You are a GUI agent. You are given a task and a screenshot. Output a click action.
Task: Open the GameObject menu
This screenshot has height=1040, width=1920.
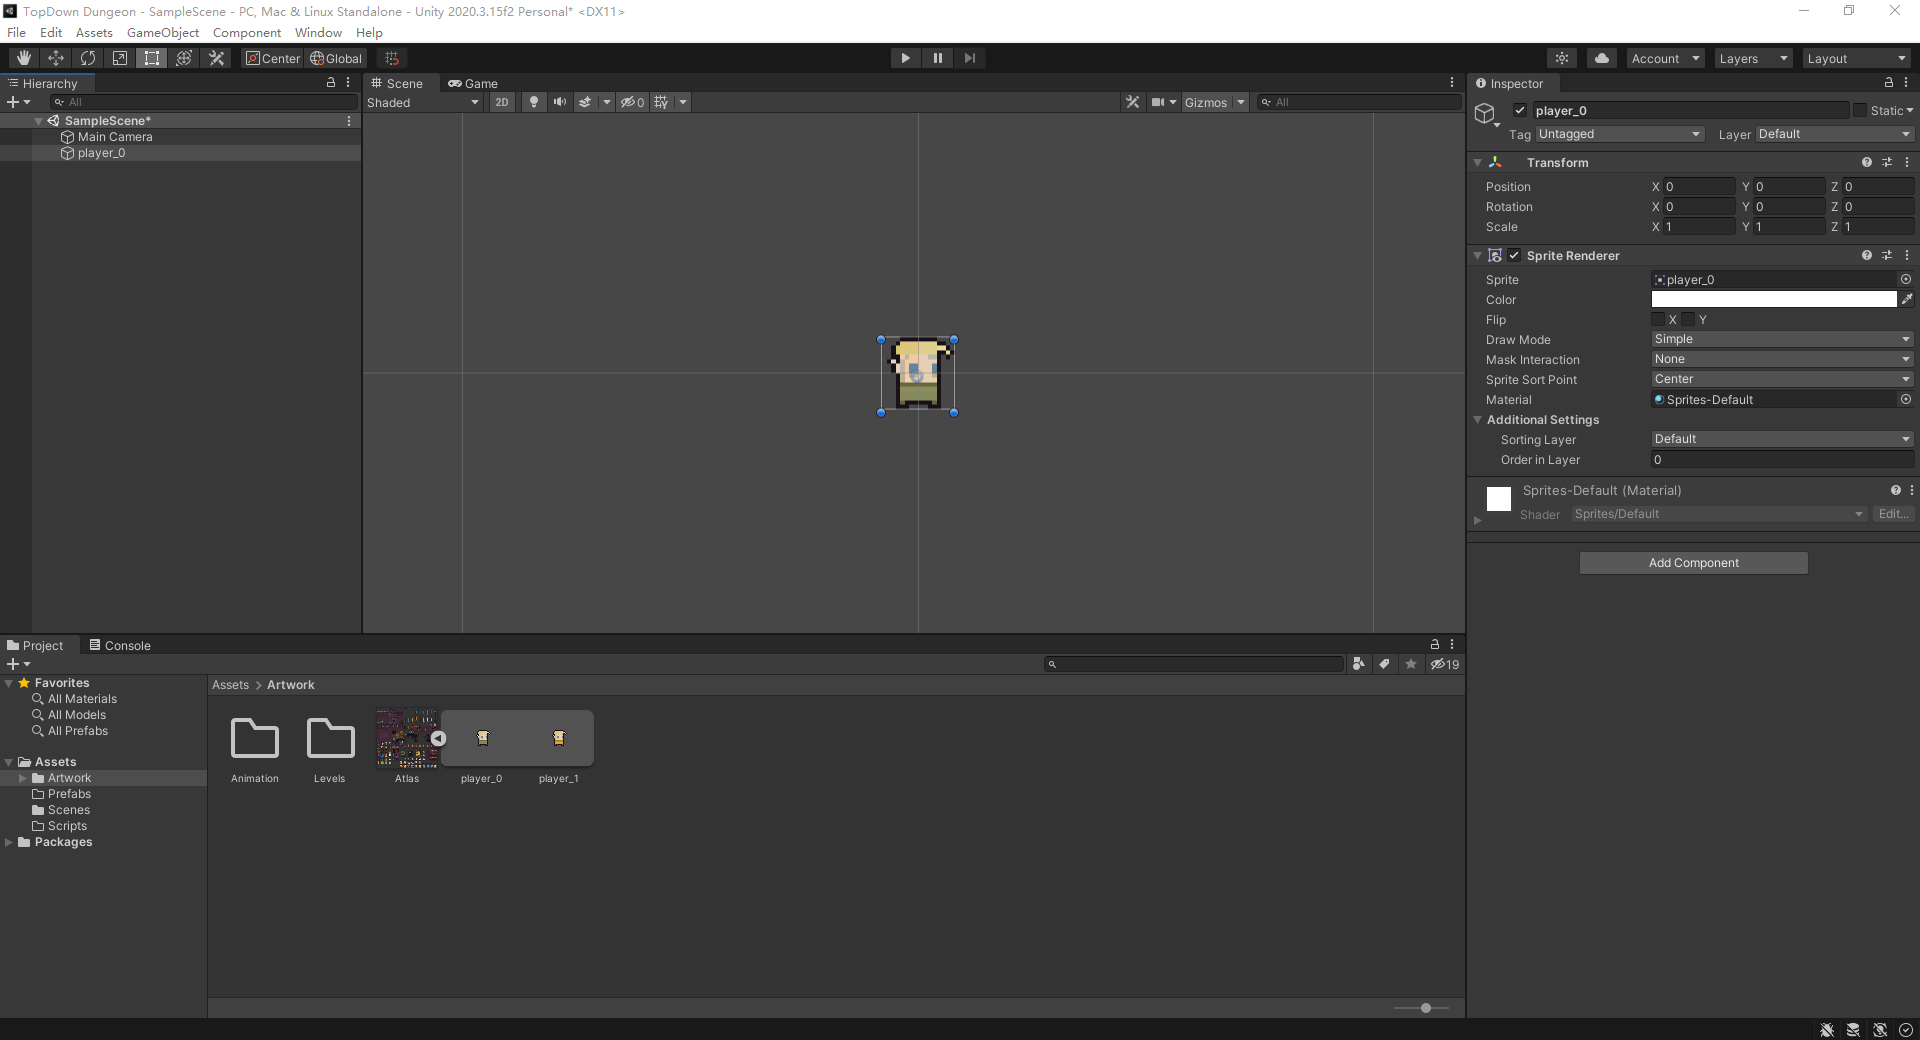point(162,33)
